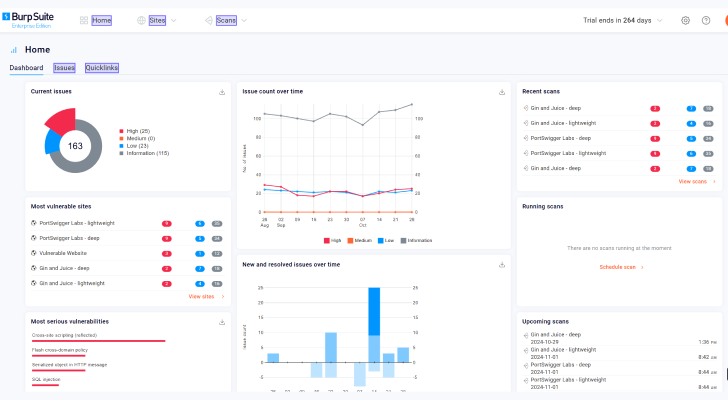The image size is (728, 400).
Task: Click the Scans icon in top navbar
Action: click(209, 20)
